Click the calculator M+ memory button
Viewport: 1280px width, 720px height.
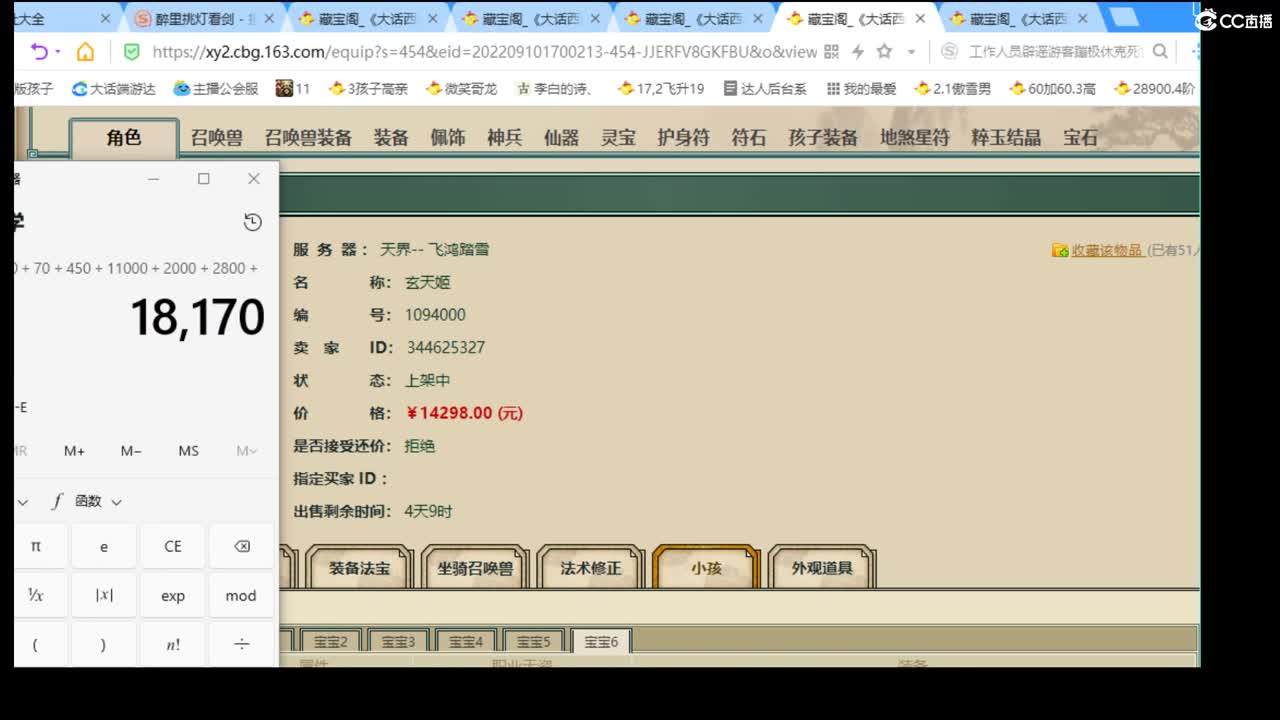[74, 451]
